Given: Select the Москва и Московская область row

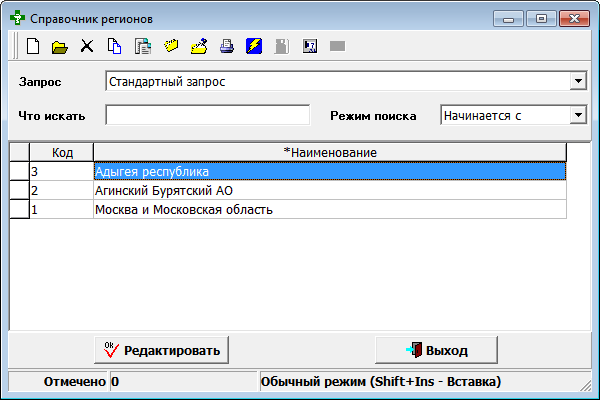Looking at the screenshot, I should click(x=330, y=210).
